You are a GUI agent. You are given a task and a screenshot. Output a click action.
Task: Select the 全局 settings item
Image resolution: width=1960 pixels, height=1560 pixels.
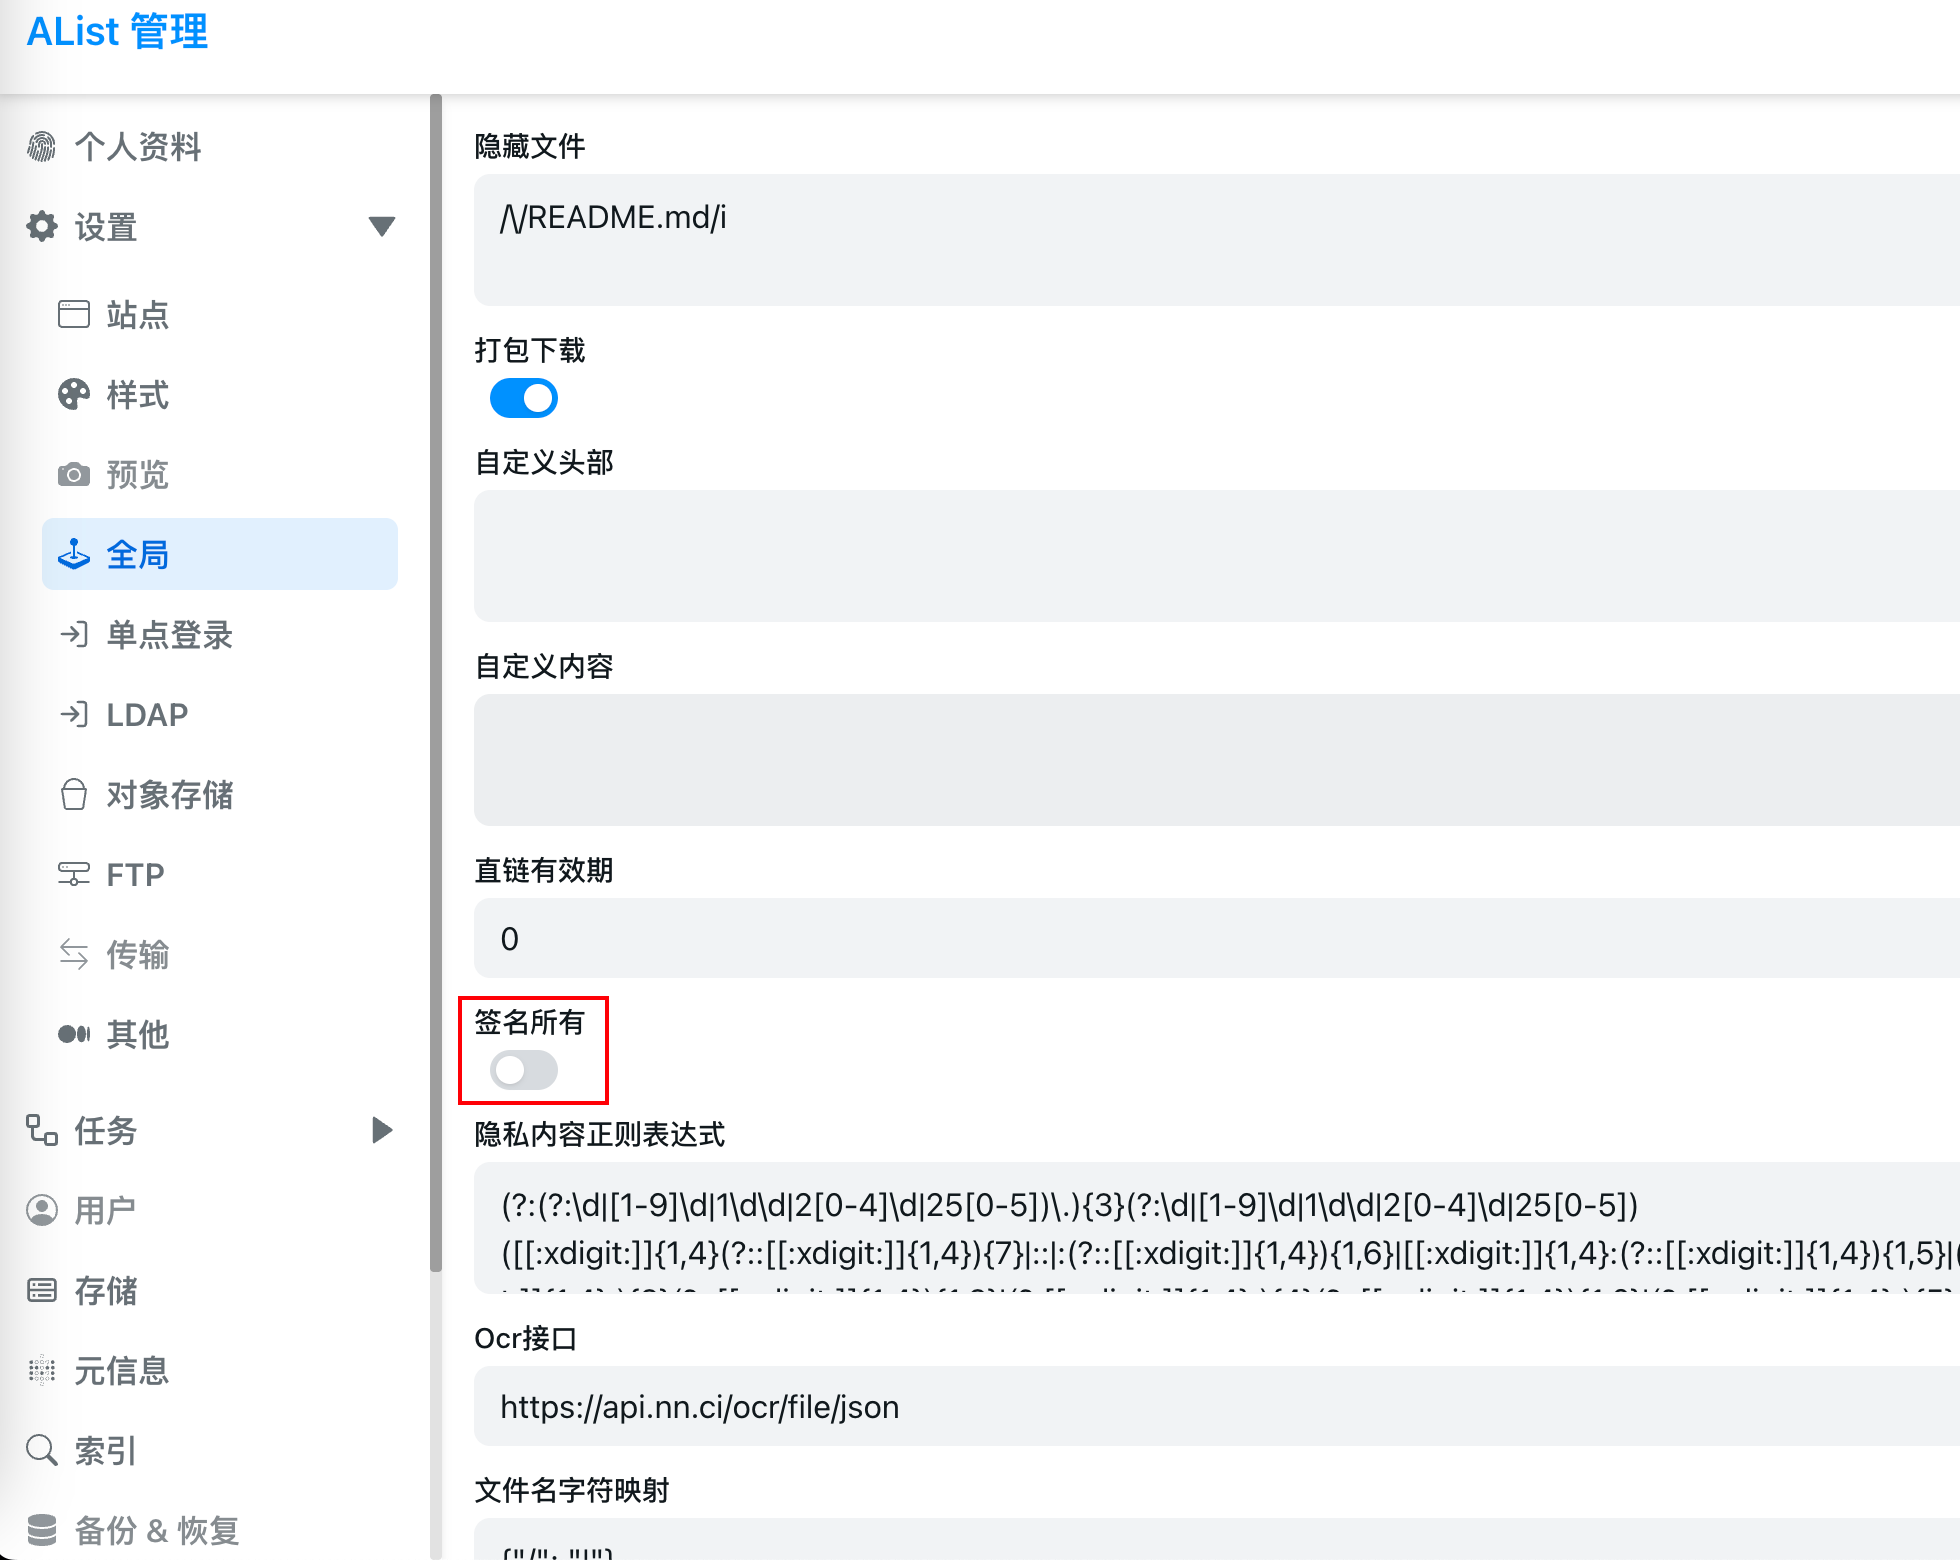click(220, 554)
